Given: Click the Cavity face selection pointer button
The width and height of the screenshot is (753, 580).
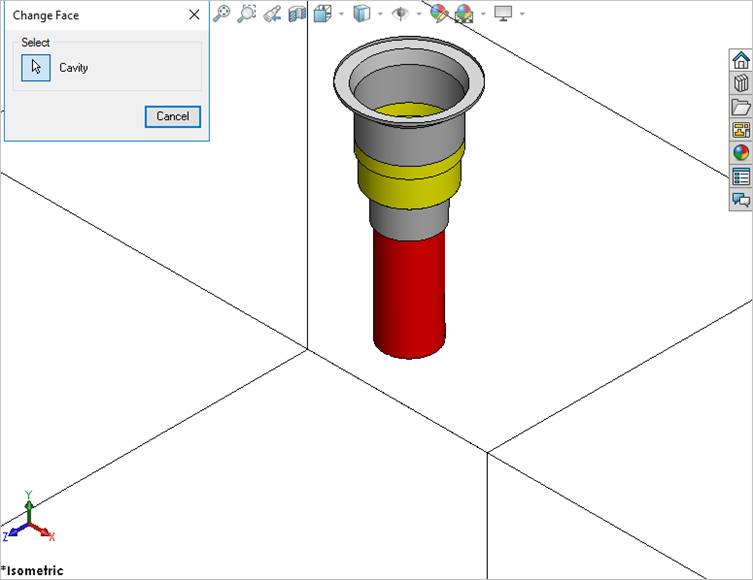Looking at the screenshot, I should coord(36,68).
